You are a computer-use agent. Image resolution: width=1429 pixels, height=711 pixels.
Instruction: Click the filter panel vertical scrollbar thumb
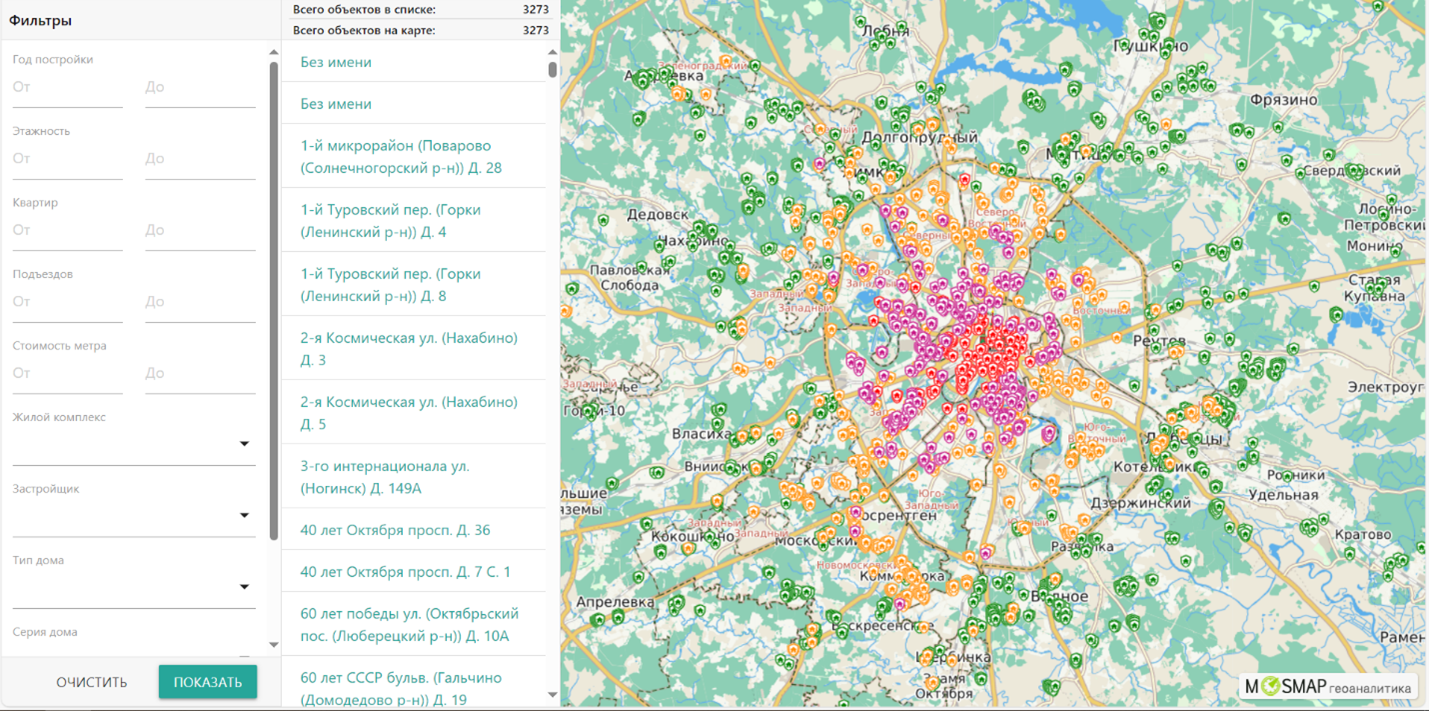(274, 300)
